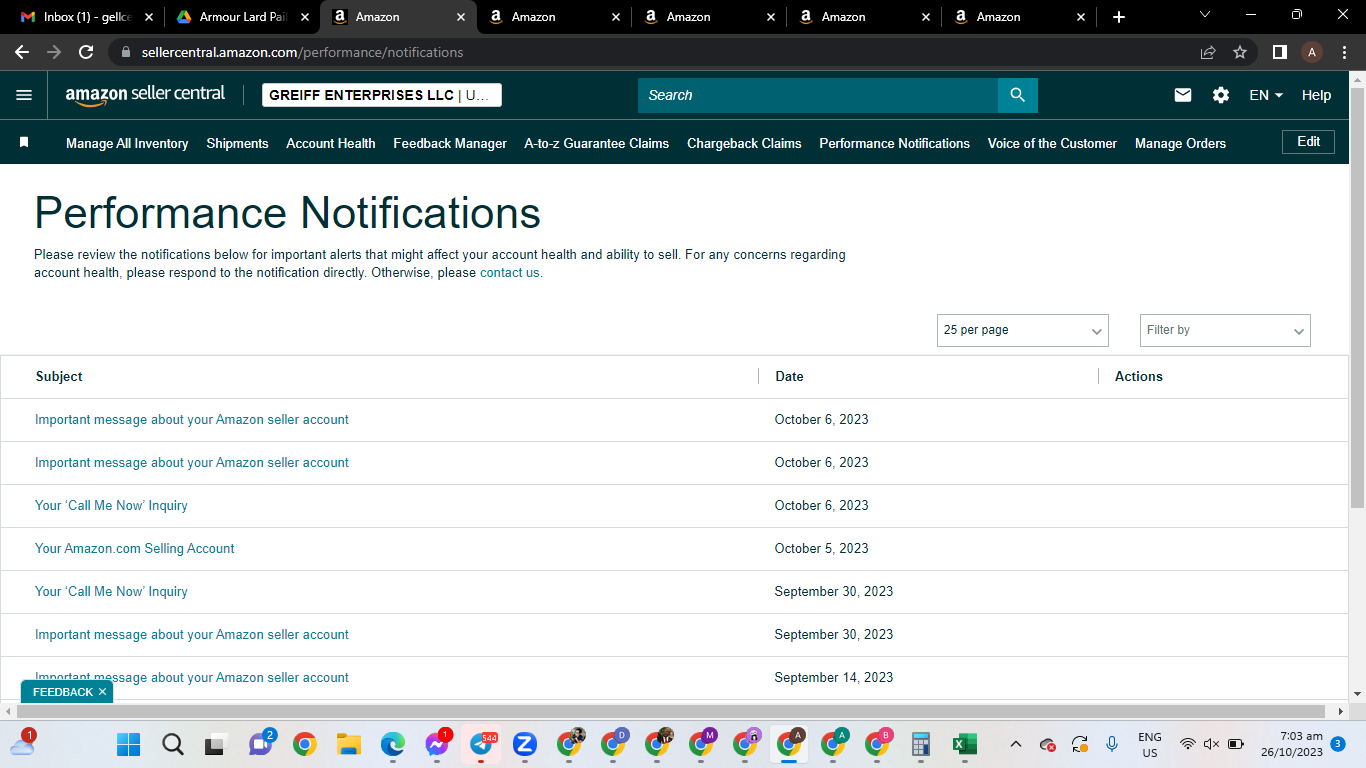Open Task View on the taskbar

pyautogui.click(x=215, y=744)
